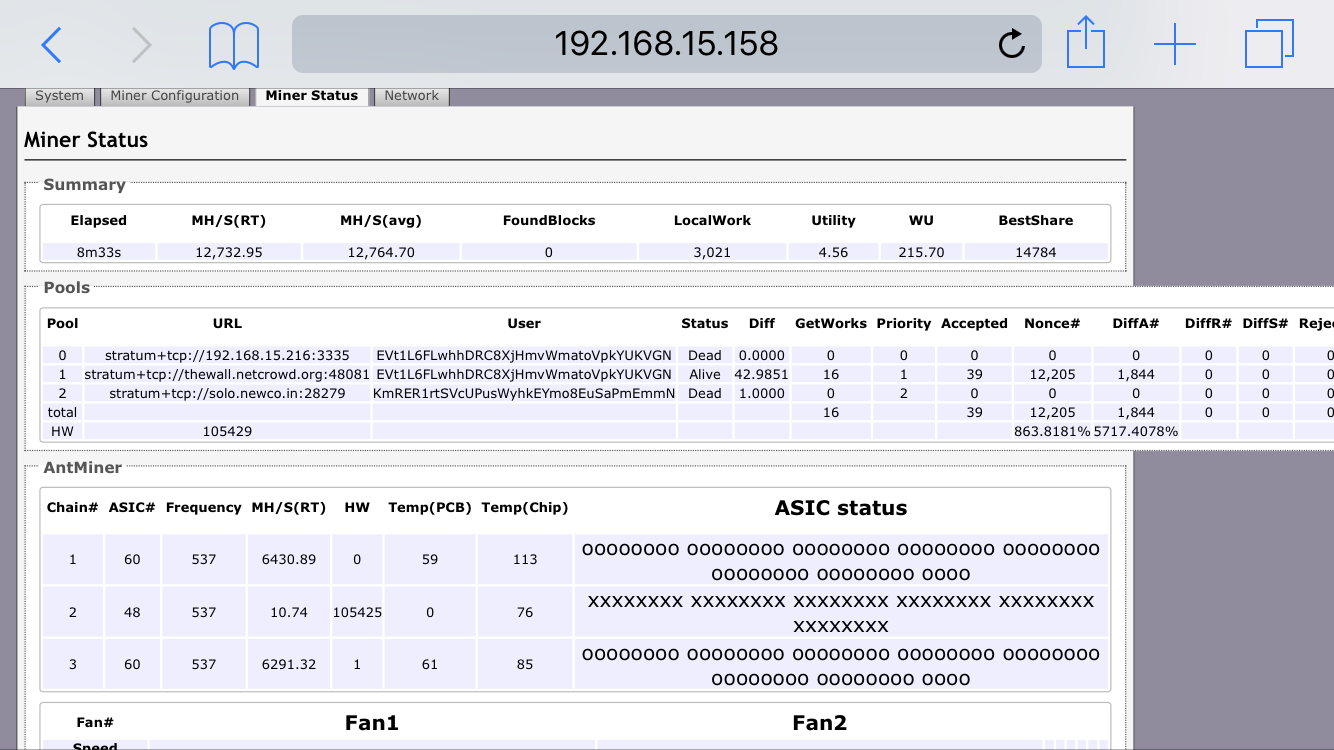
Task: Tap the Safari forward arrow
Action: (142, 45)
